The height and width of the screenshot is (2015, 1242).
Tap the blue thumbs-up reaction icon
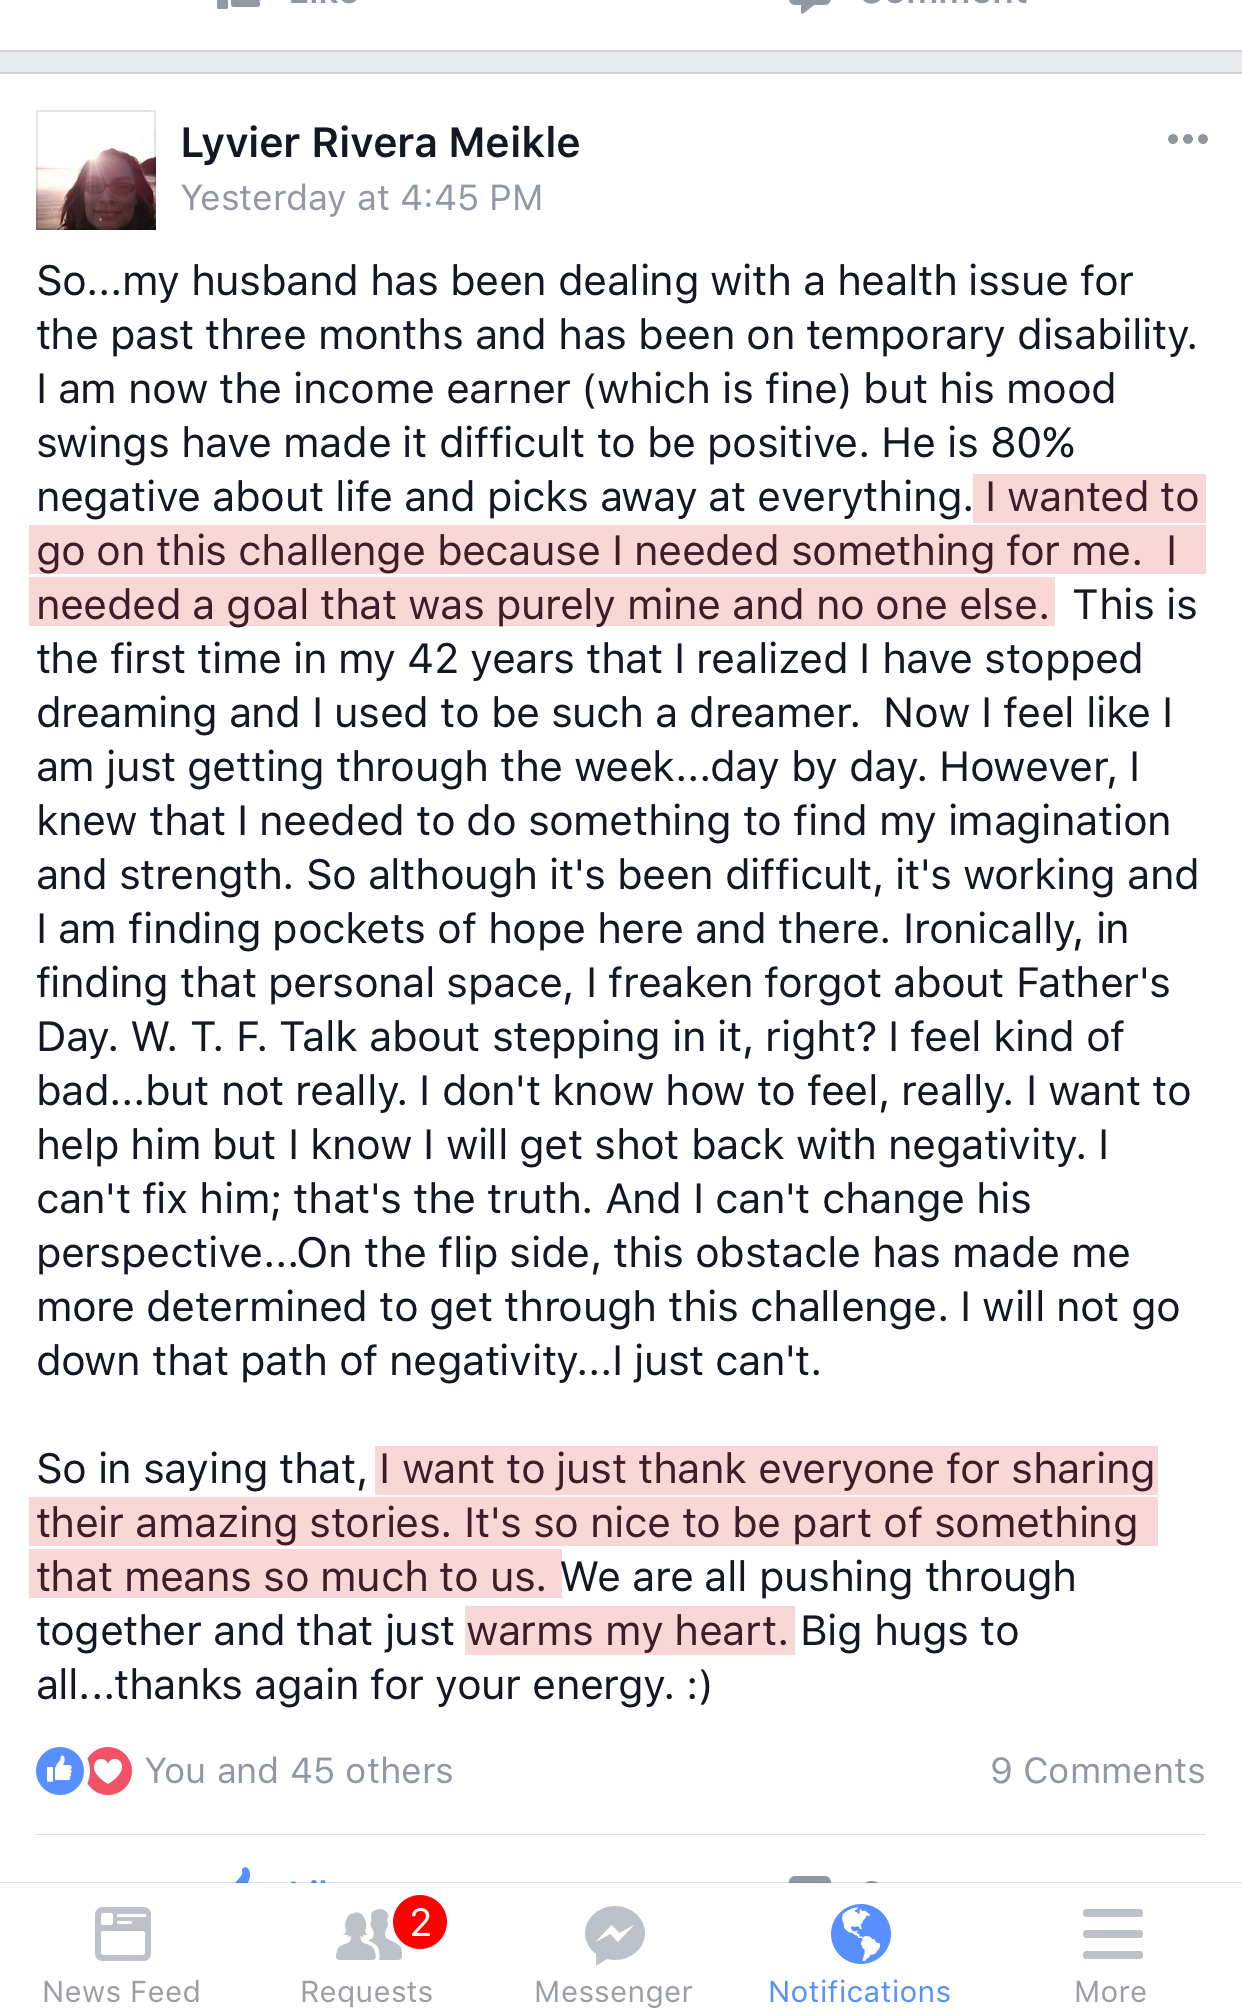(60, 1771)
